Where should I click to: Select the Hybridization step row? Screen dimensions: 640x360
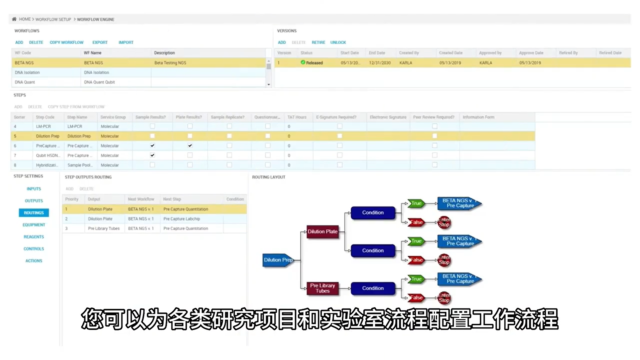tap(273, 165)
